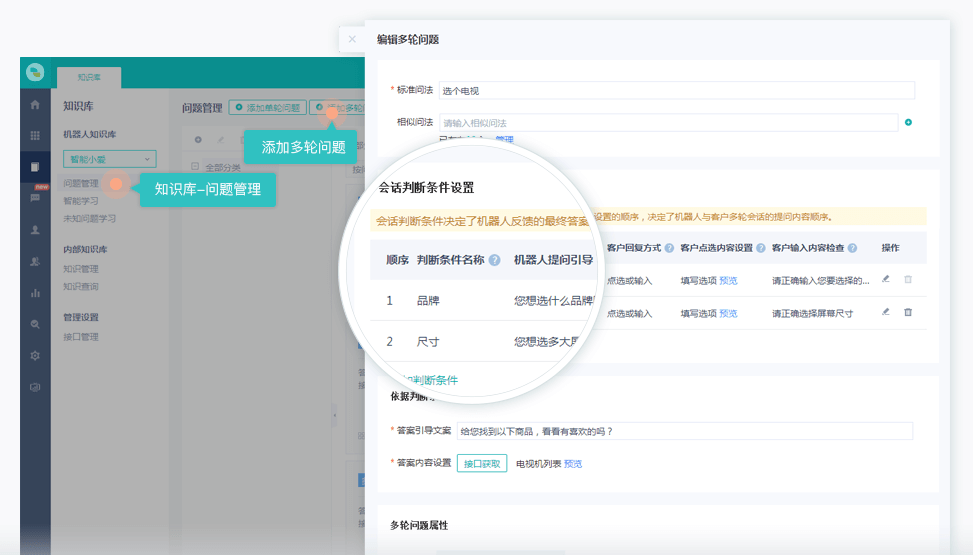Screen dimensions: 973x555
Task: Click the green plus icon beside 相似问法
Action: tap(908, 122)
